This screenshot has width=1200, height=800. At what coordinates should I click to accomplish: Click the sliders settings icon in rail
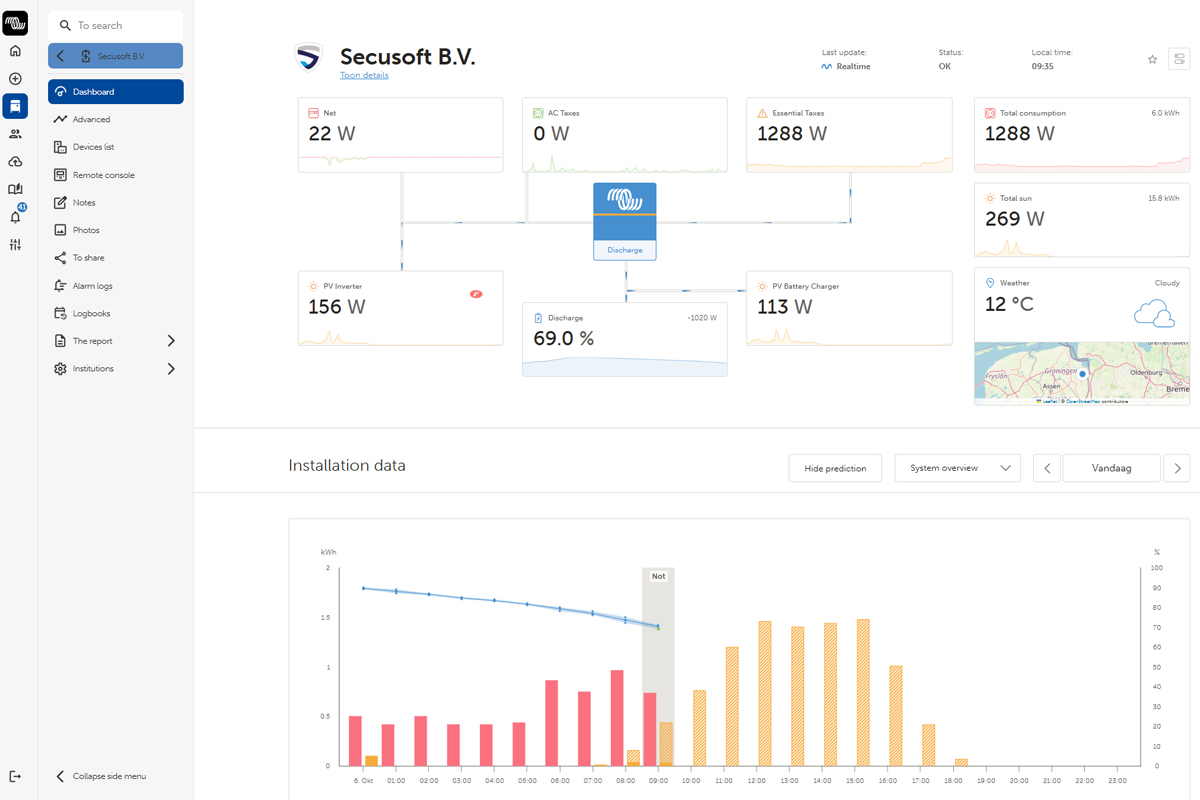tap(15, 245)
